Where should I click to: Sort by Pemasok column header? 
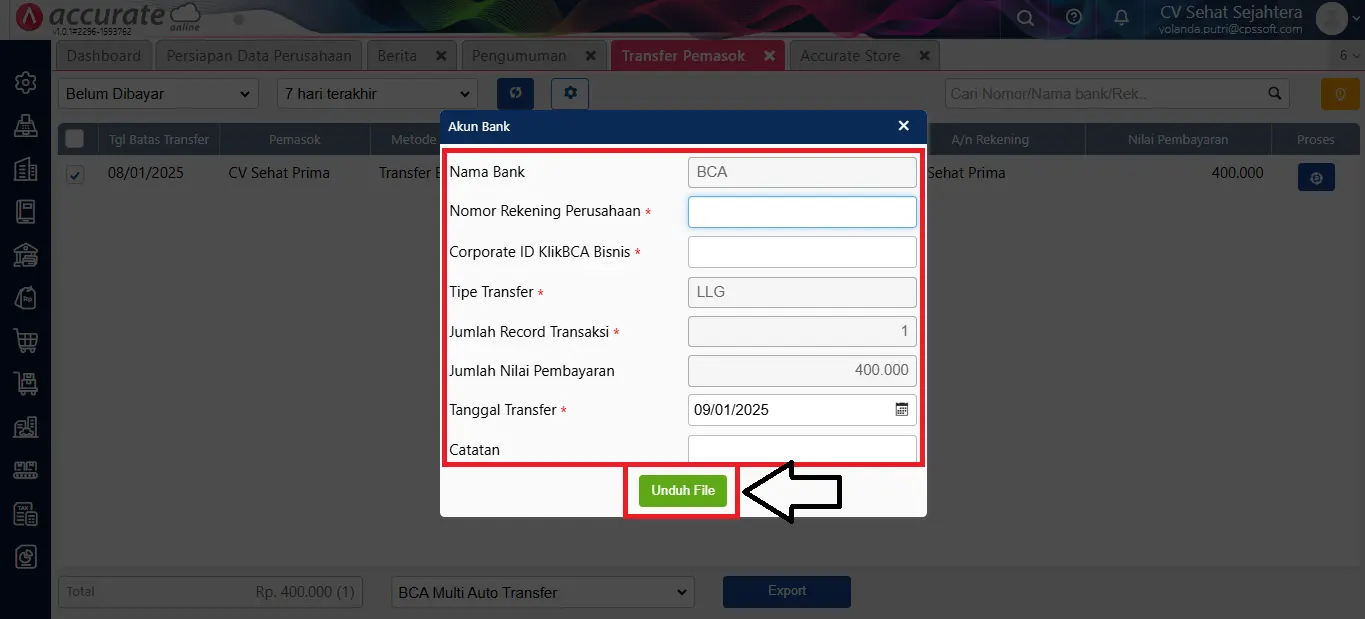[x=295, y=139]
